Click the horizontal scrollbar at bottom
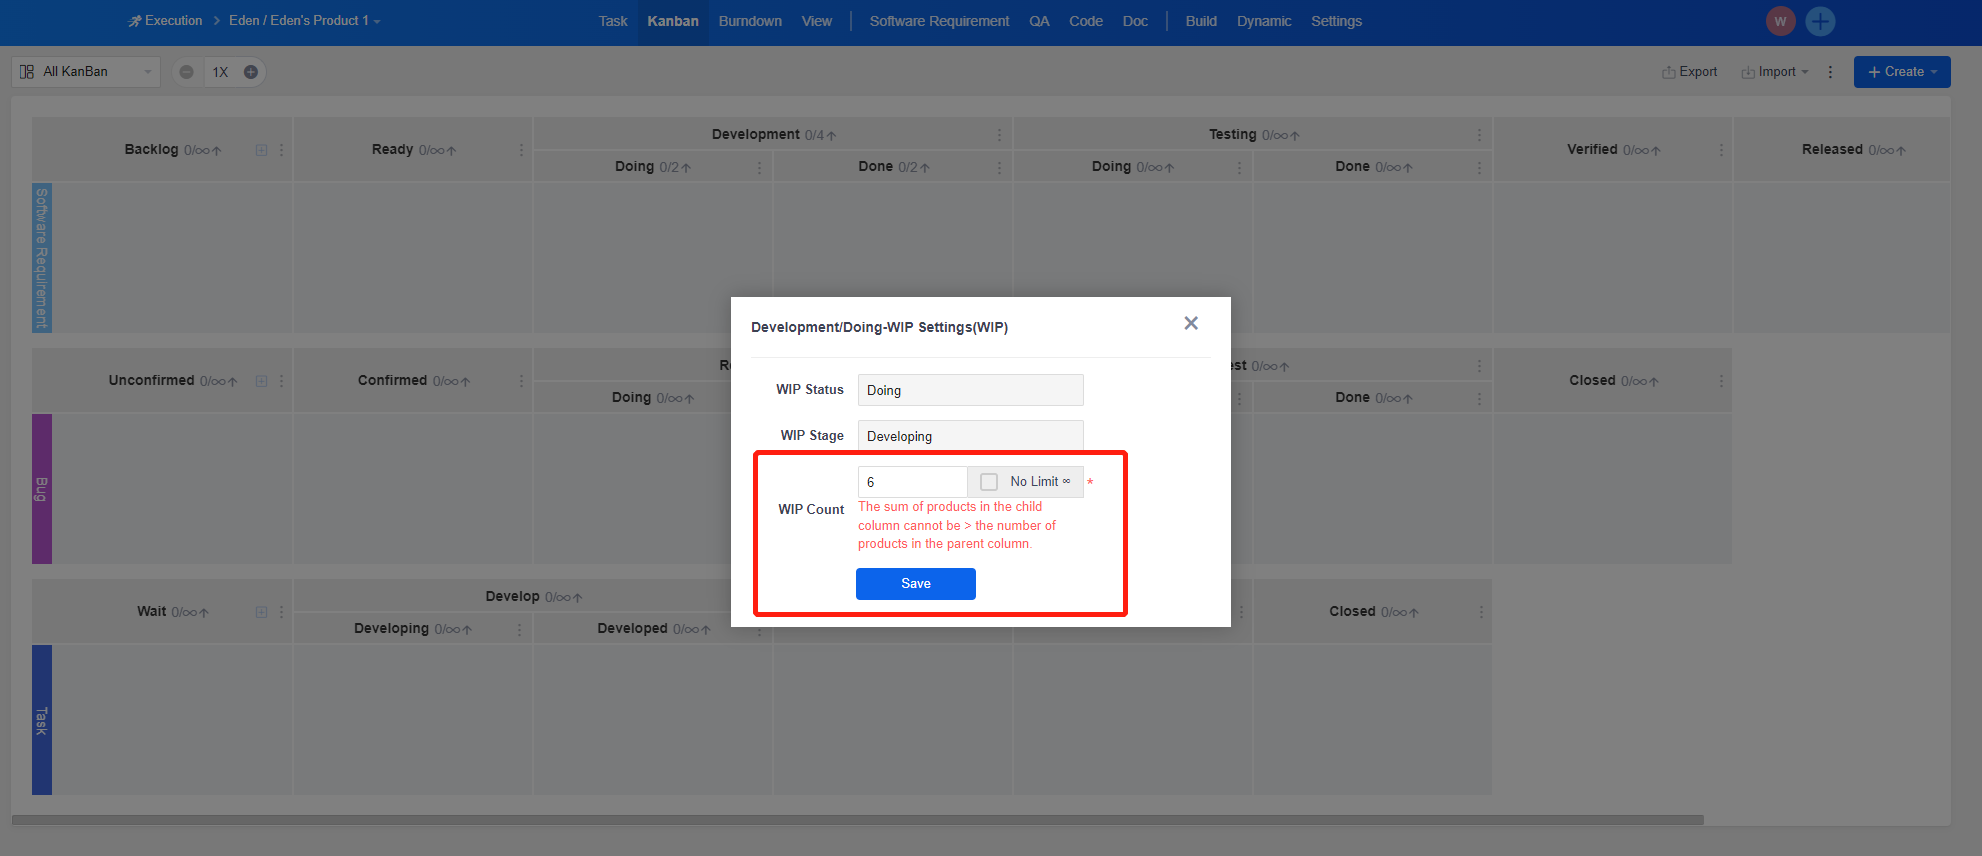 pyautogui.click(x=857, y=820)
